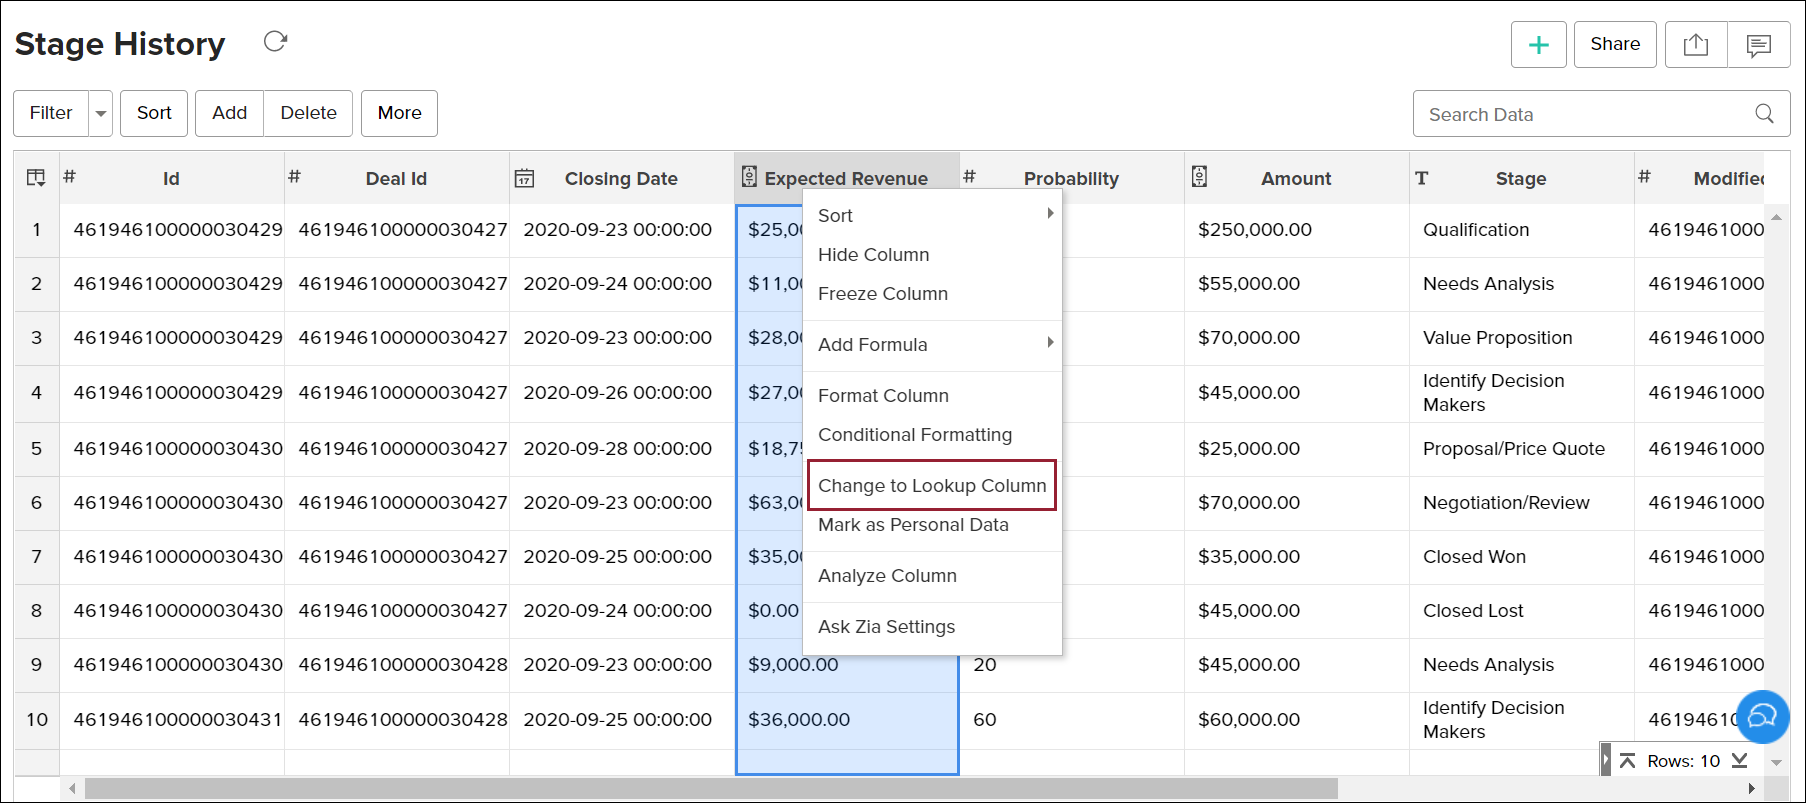Click the table column chooser icon

click(x=36, y=178)
